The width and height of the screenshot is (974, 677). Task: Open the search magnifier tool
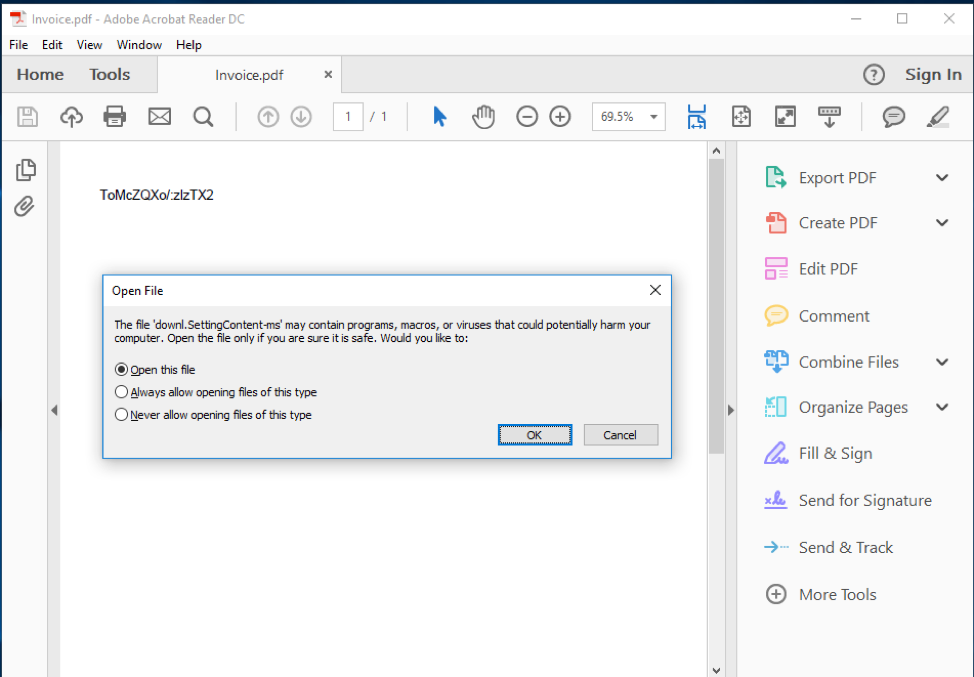(x=203, y=117)
